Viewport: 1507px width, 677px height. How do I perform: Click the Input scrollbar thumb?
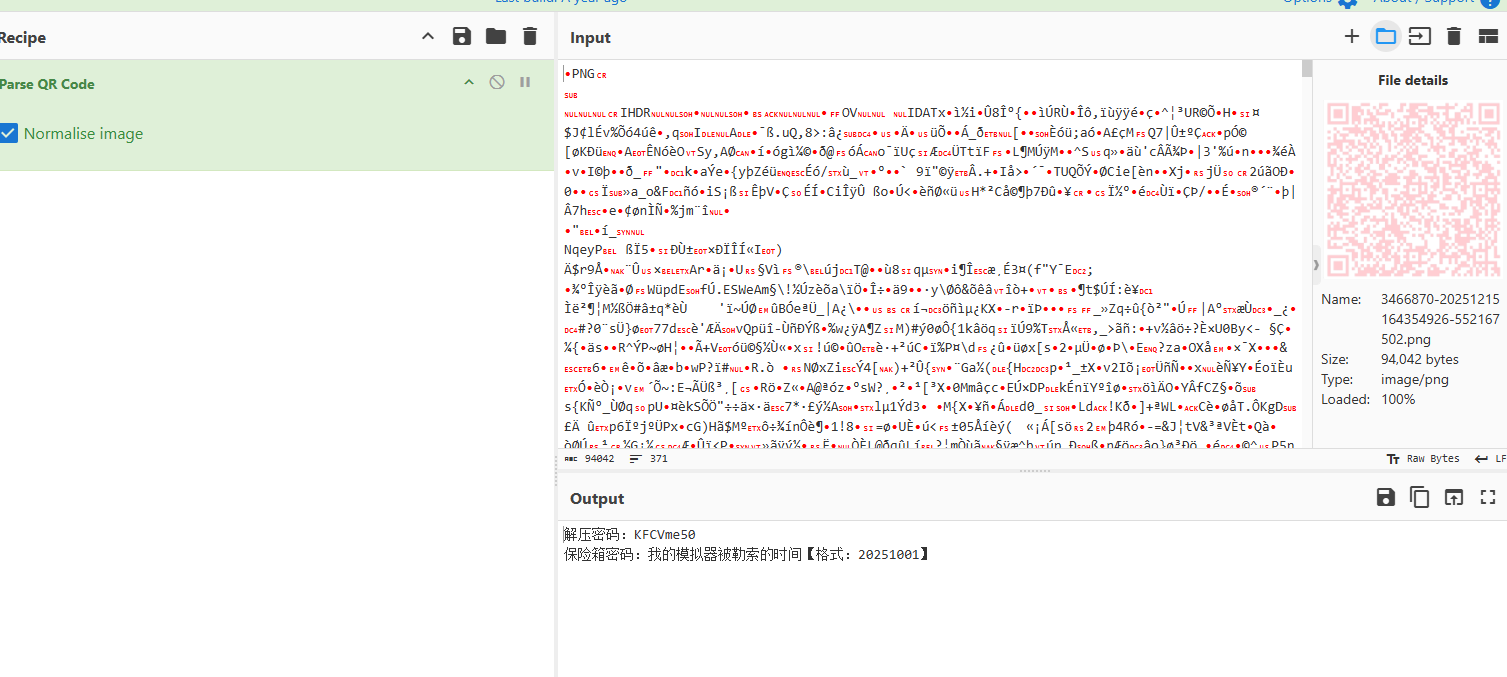(x=1306, y=68)
